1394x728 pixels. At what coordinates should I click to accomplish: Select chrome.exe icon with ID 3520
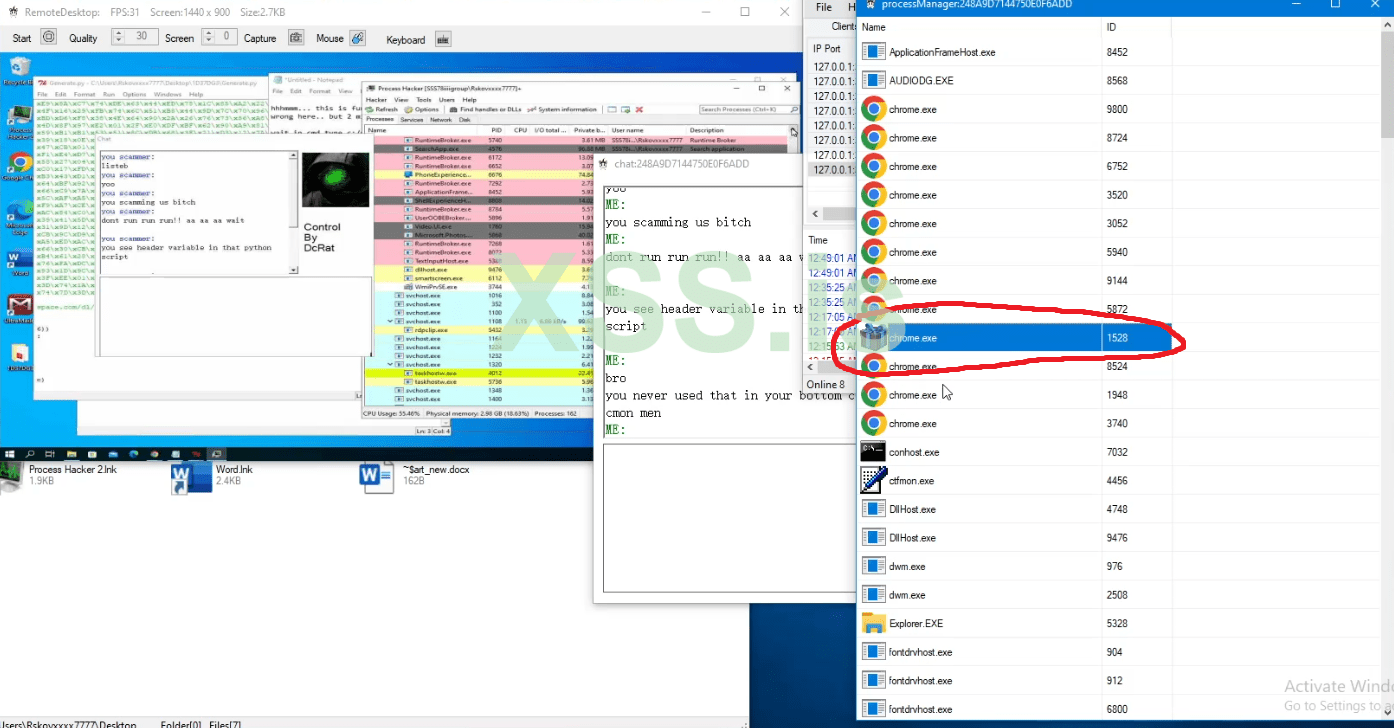874,195
